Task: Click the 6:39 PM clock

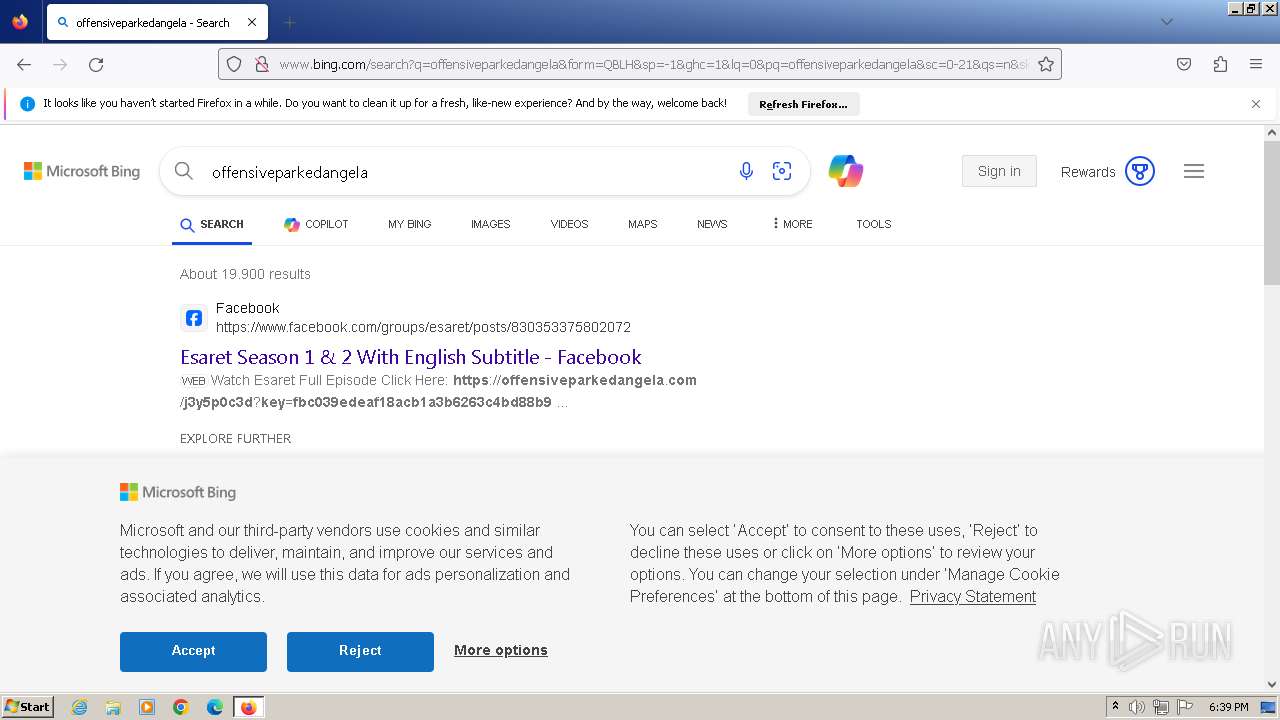Action: 1228,707
